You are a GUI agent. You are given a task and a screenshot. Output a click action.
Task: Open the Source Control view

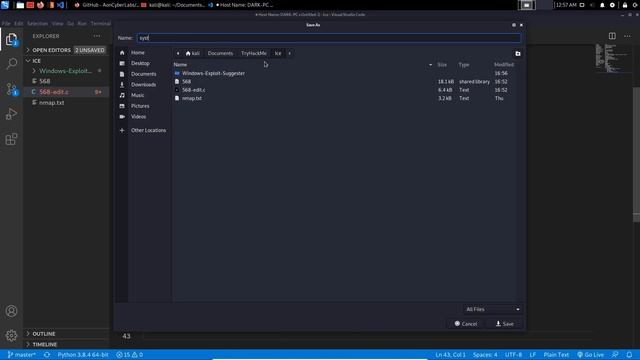click(11, 89)
